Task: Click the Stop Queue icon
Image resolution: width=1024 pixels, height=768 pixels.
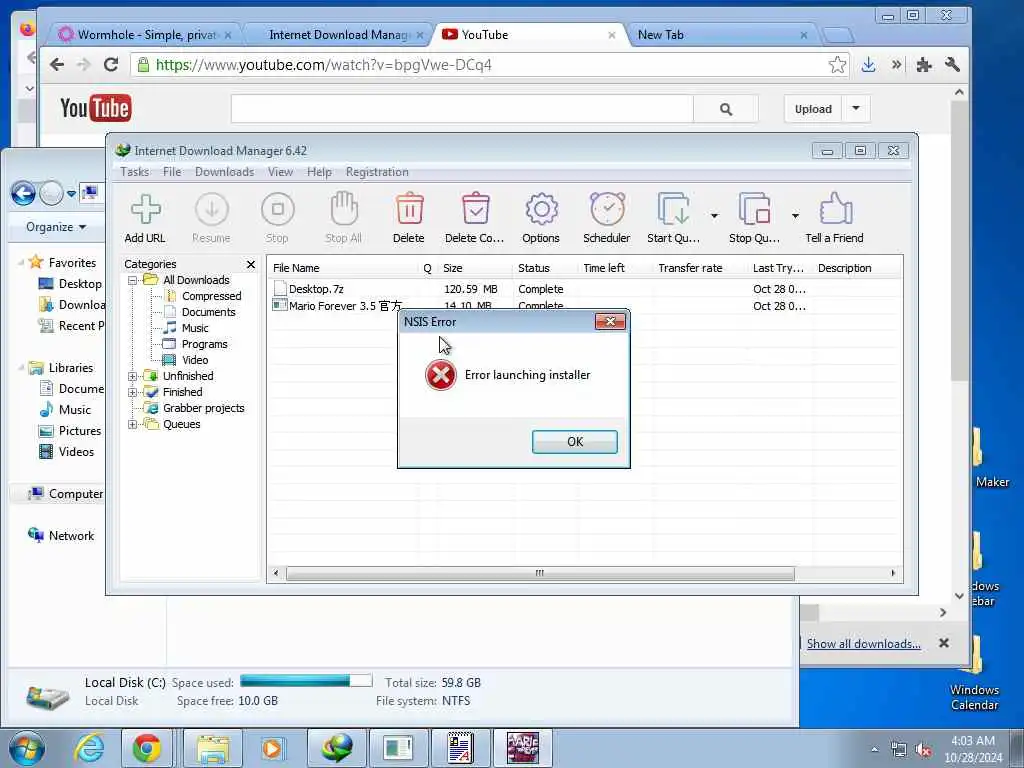Action: point(754,209)
